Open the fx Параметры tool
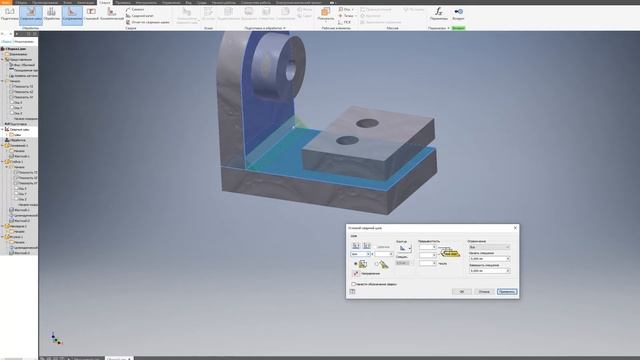The image size is (640, 360). [439, 14]
